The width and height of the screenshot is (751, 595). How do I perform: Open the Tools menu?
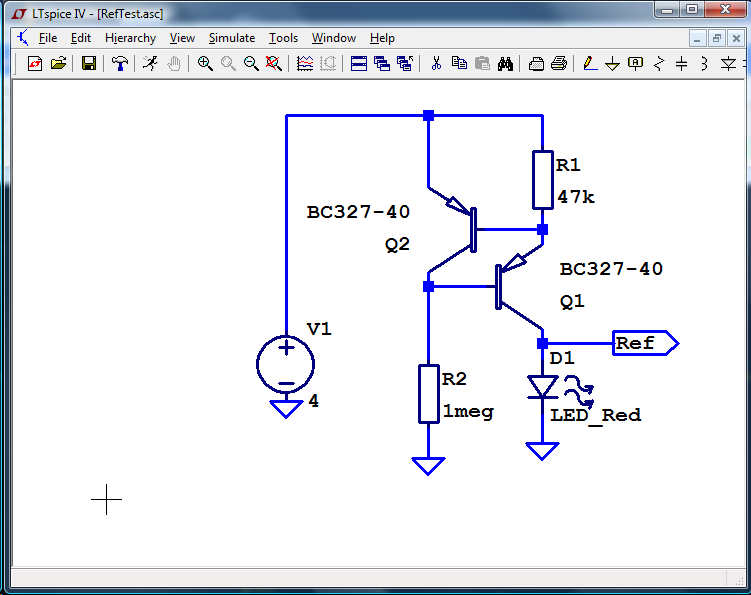[283, 38]
